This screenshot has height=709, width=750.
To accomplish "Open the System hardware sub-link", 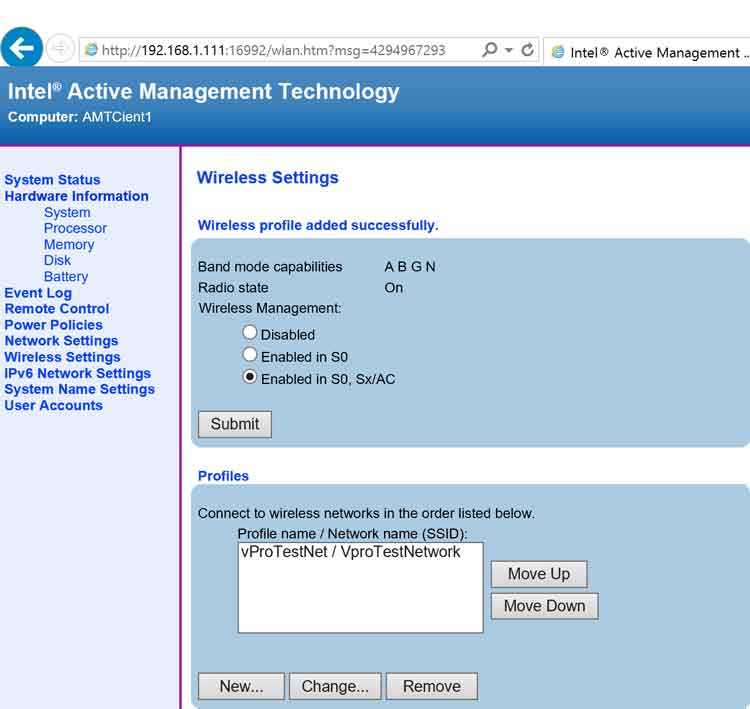I will click(x=67, y=212).
